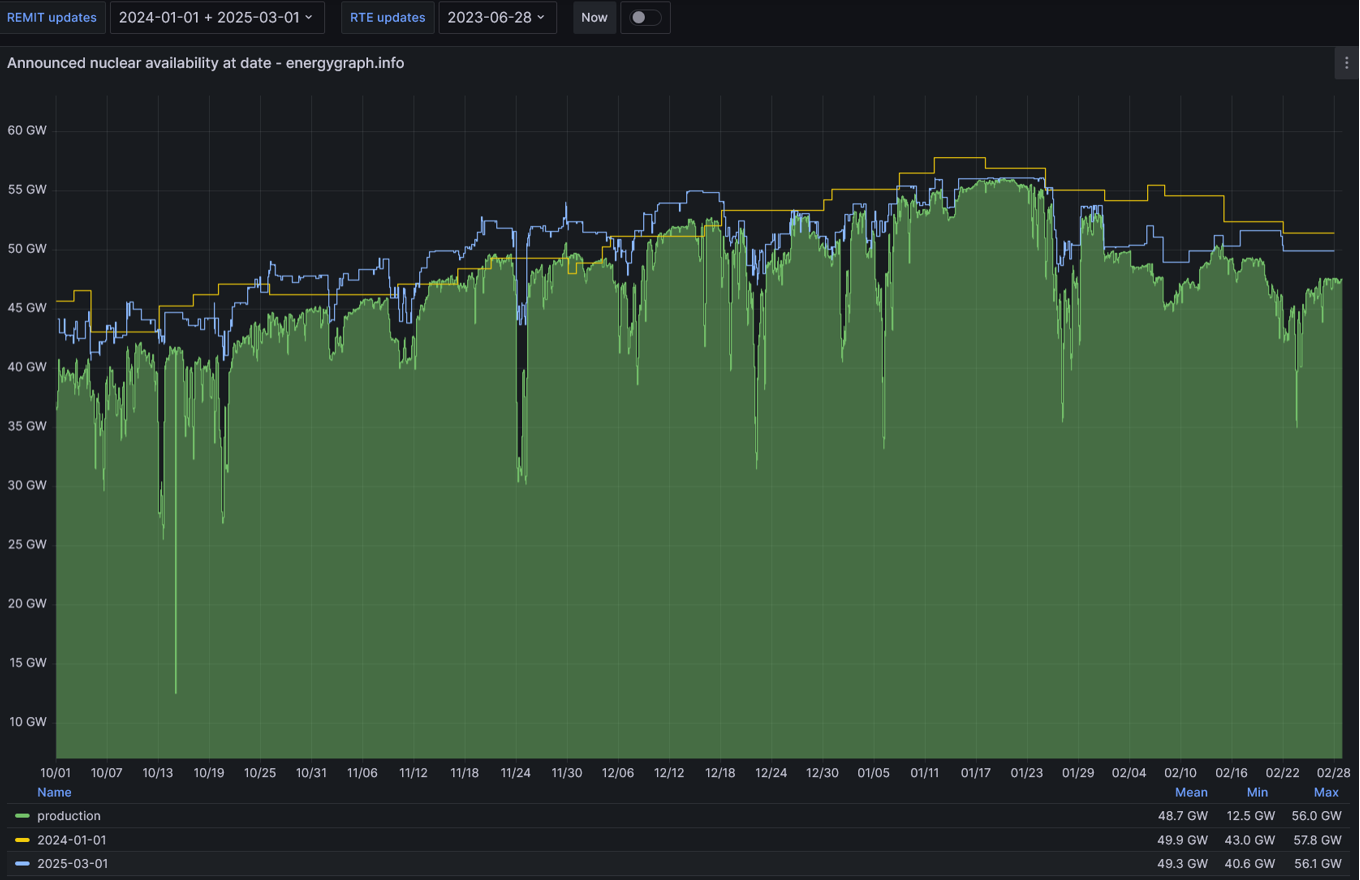Toggle visibility of the production series

pos(69,816)
